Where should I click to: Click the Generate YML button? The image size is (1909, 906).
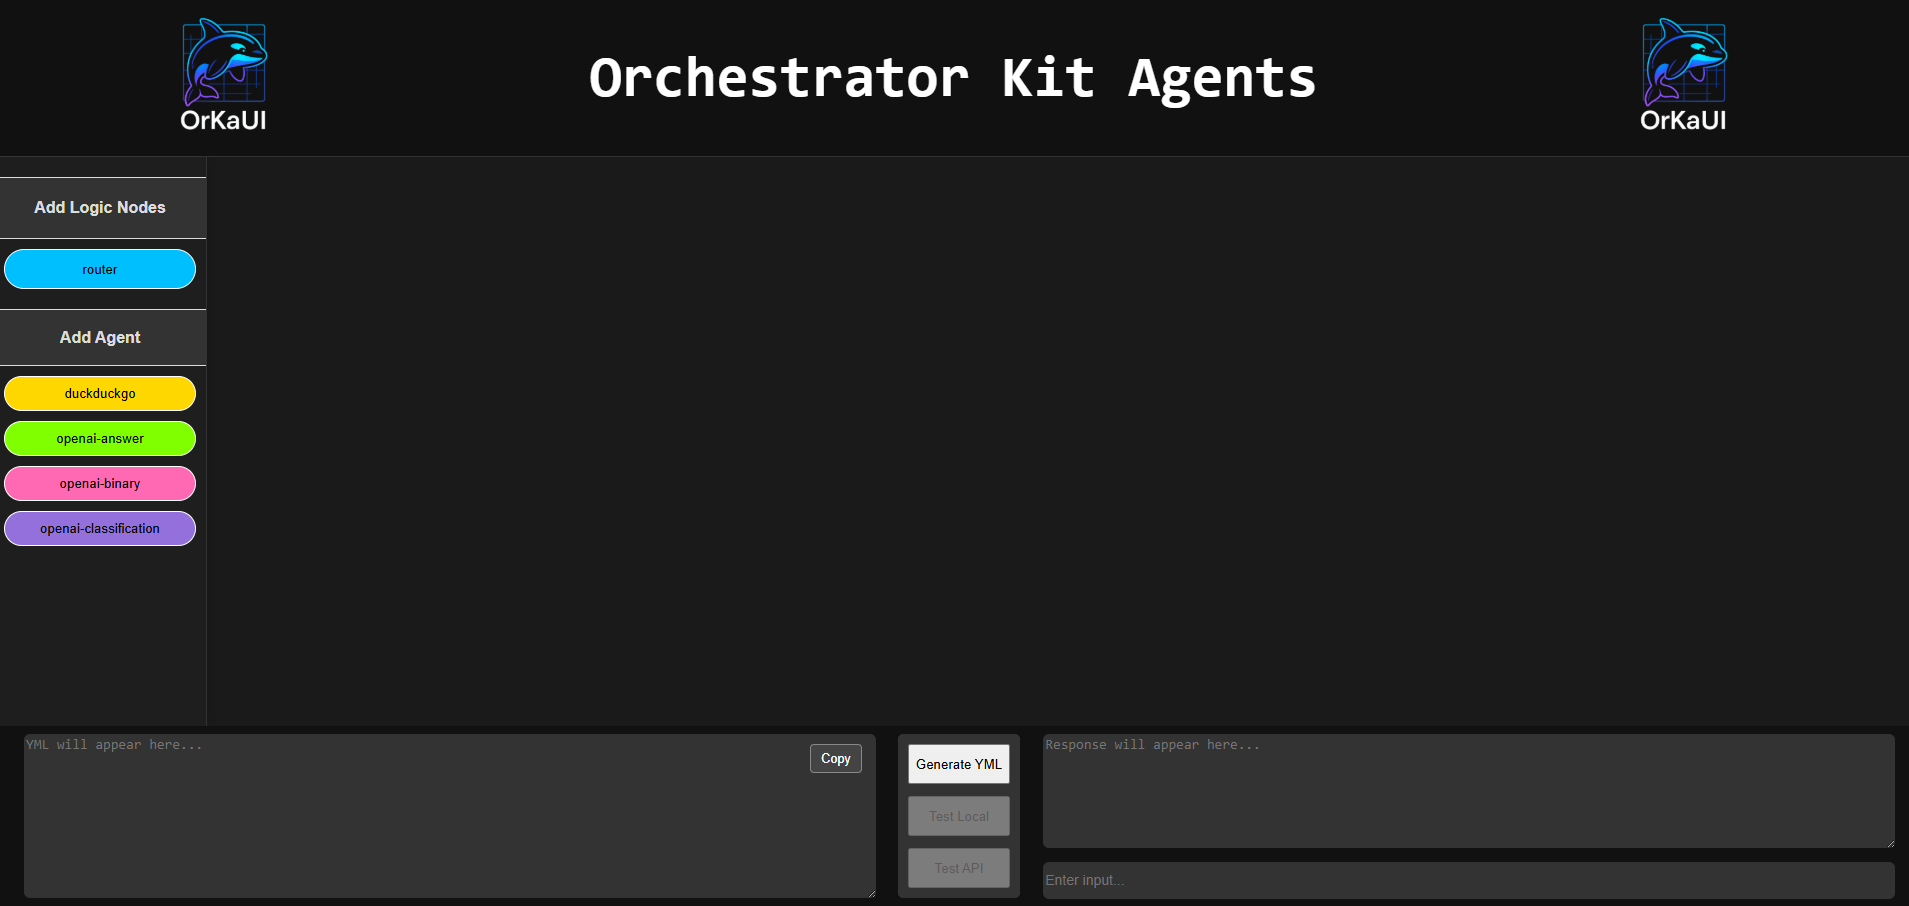[959, 764]
